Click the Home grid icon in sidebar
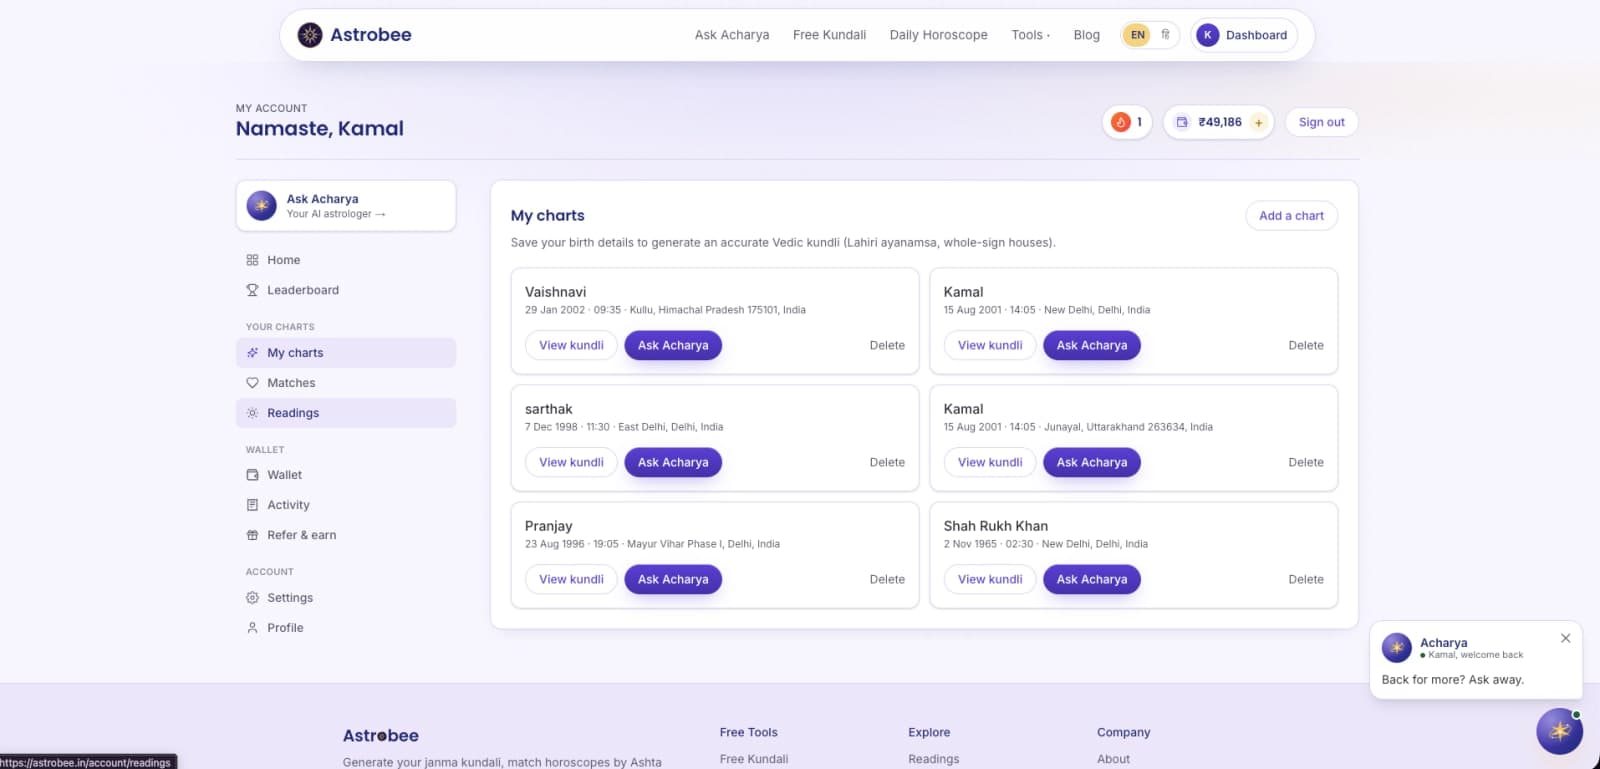The image size is (1600, 769). 252,260
